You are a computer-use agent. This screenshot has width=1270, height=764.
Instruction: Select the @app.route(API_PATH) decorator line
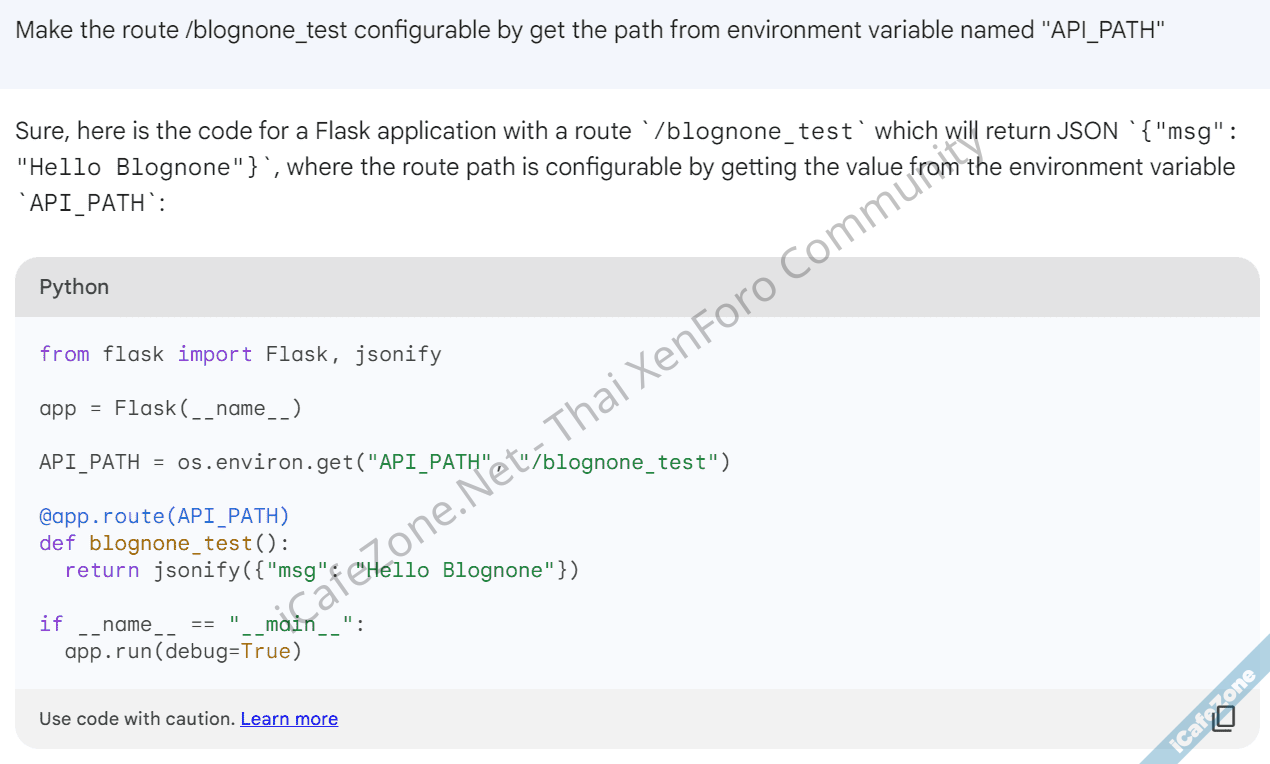(164, 516)
